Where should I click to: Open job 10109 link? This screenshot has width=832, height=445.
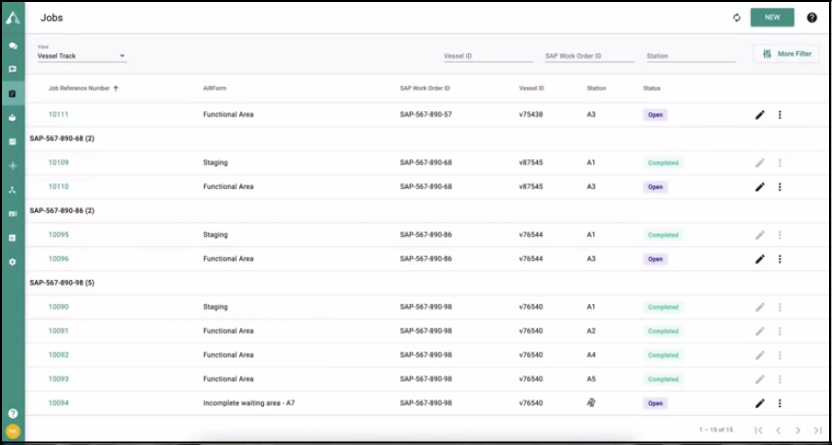click(58, 163)
